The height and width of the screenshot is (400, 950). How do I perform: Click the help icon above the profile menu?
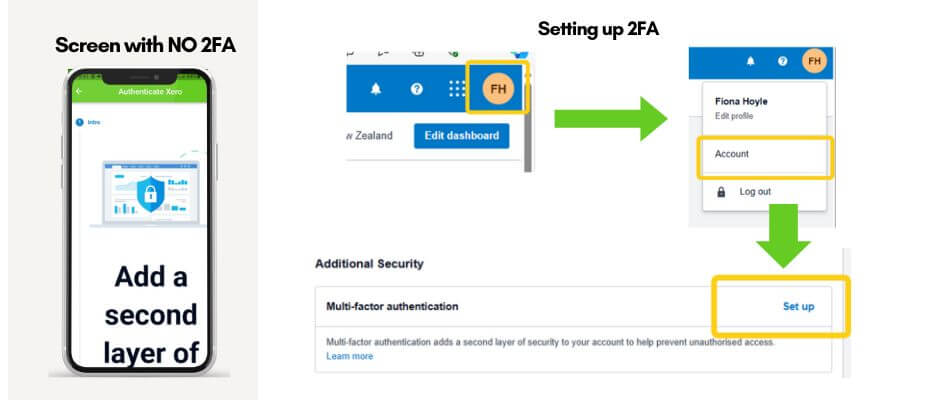[782, 61]
